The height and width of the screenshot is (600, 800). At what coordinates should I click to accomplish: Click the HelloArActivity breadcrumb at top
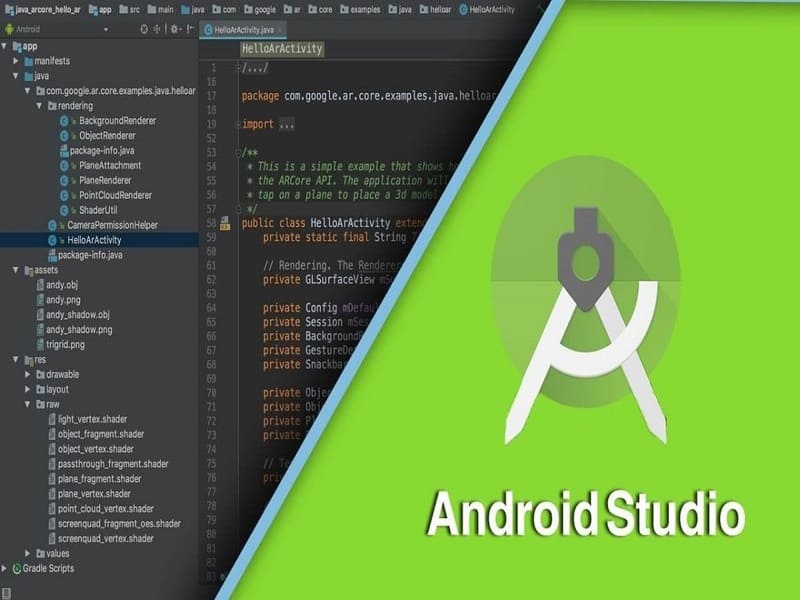click(487, 9)
